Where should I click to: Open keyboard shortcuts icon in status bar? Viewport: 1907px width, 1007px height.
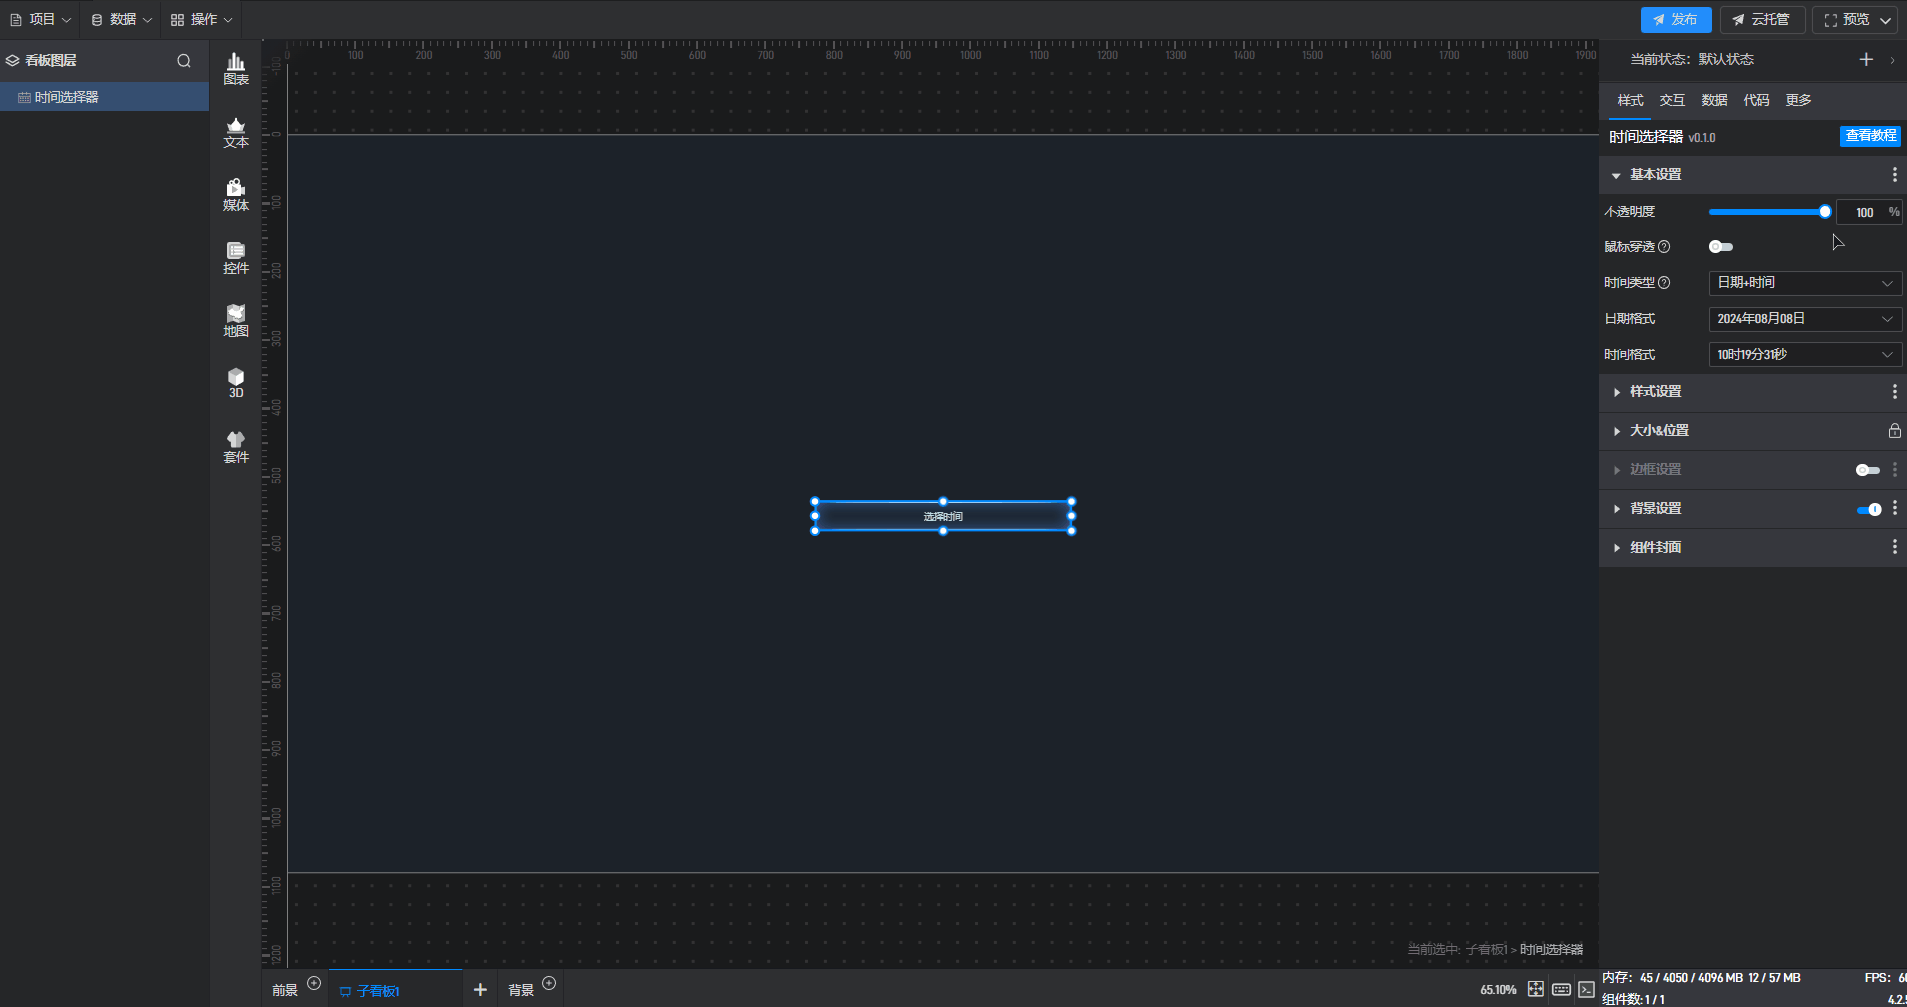click(x=1561, y=989)
